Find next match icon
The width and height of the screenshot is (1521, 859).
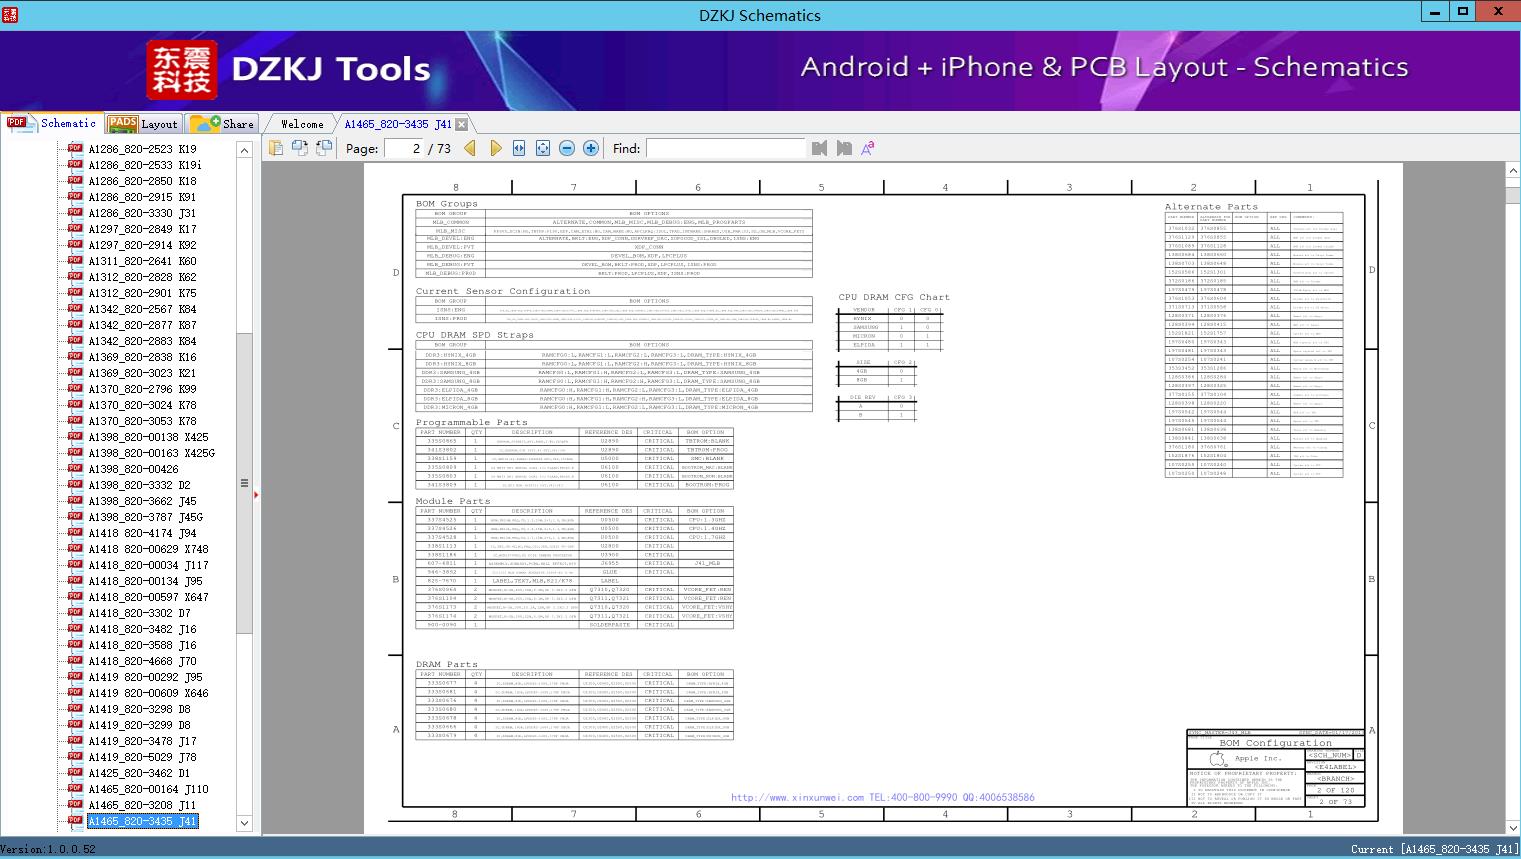(844, 148)
